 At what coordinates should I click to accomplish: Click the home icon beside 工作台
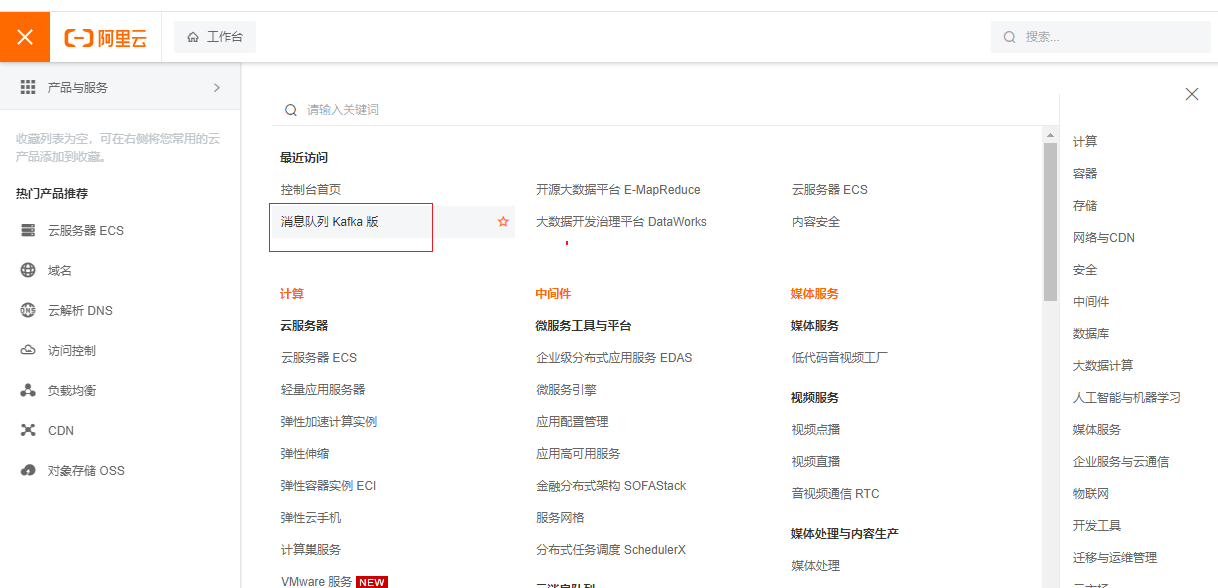193,37
